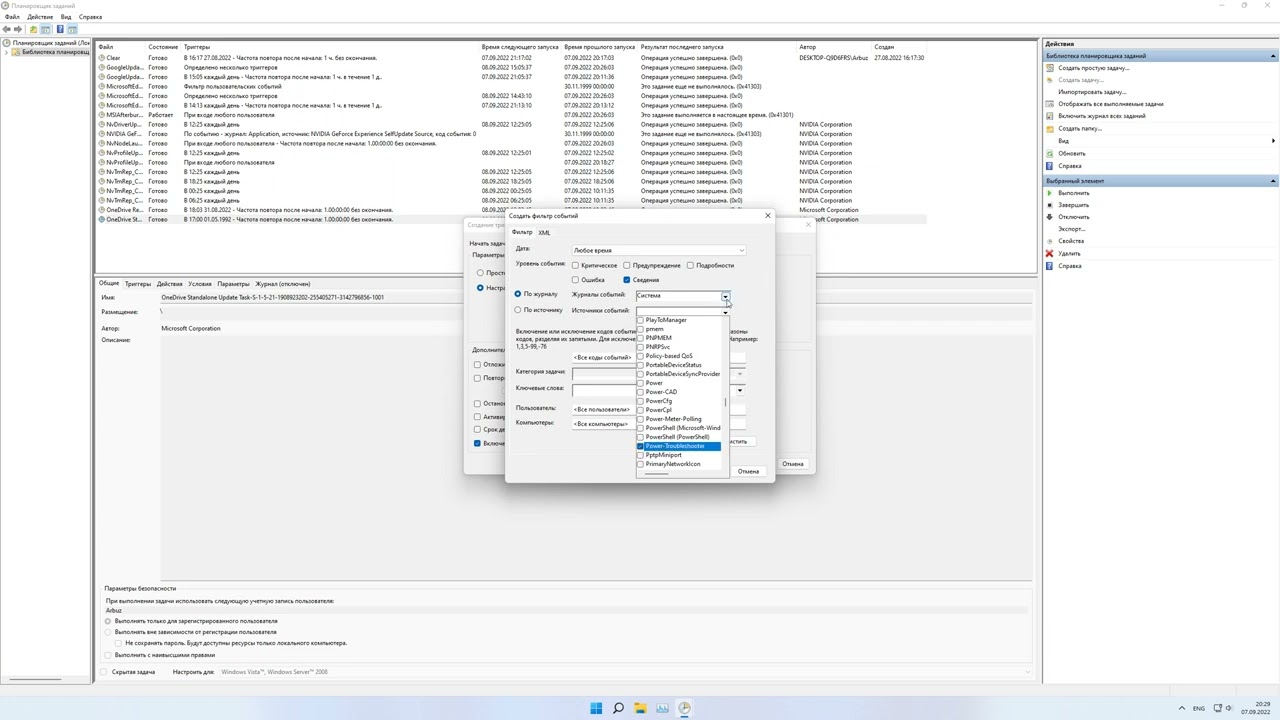Open the Ключевые слова dropdown arrow
This screenshot has height=720, width=1280.
(x=740, y=391)
